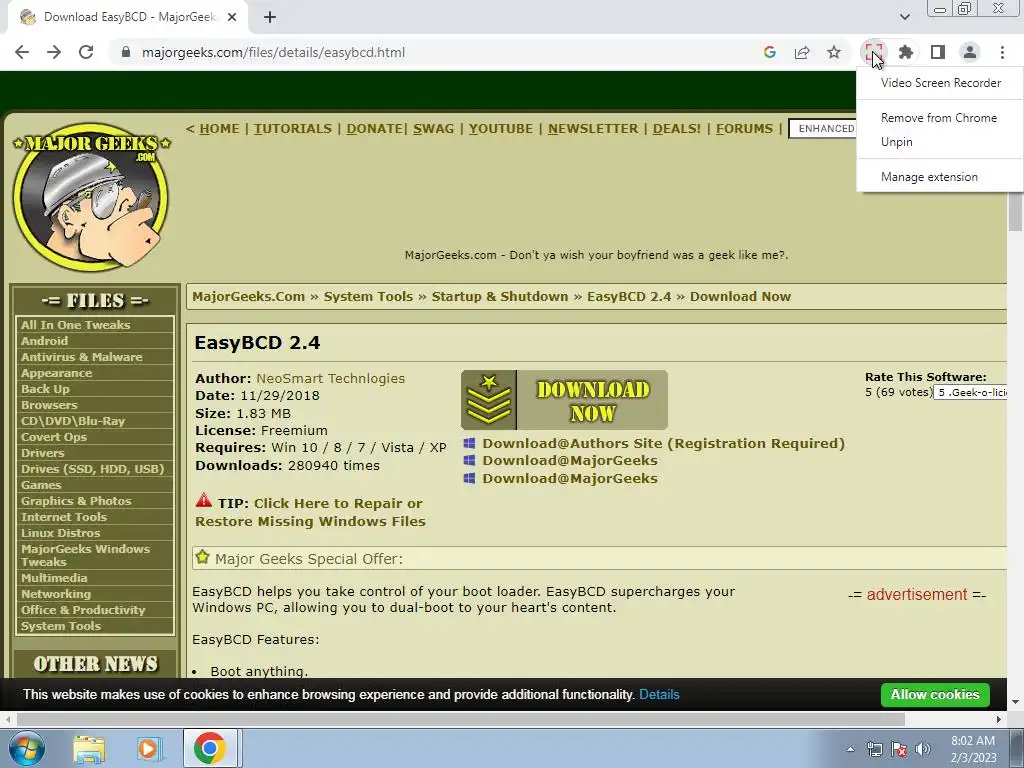
Task: Click the Special Offer star icon
Action: click(x=202, y=557)
